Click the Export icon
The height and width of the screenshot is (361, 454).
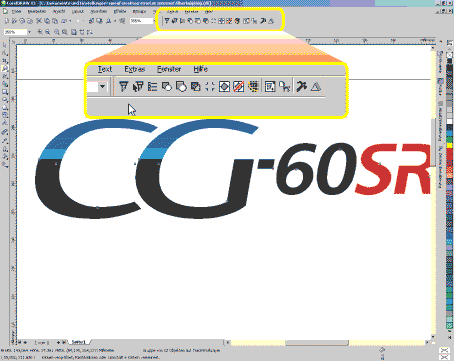tap(99, 21)
